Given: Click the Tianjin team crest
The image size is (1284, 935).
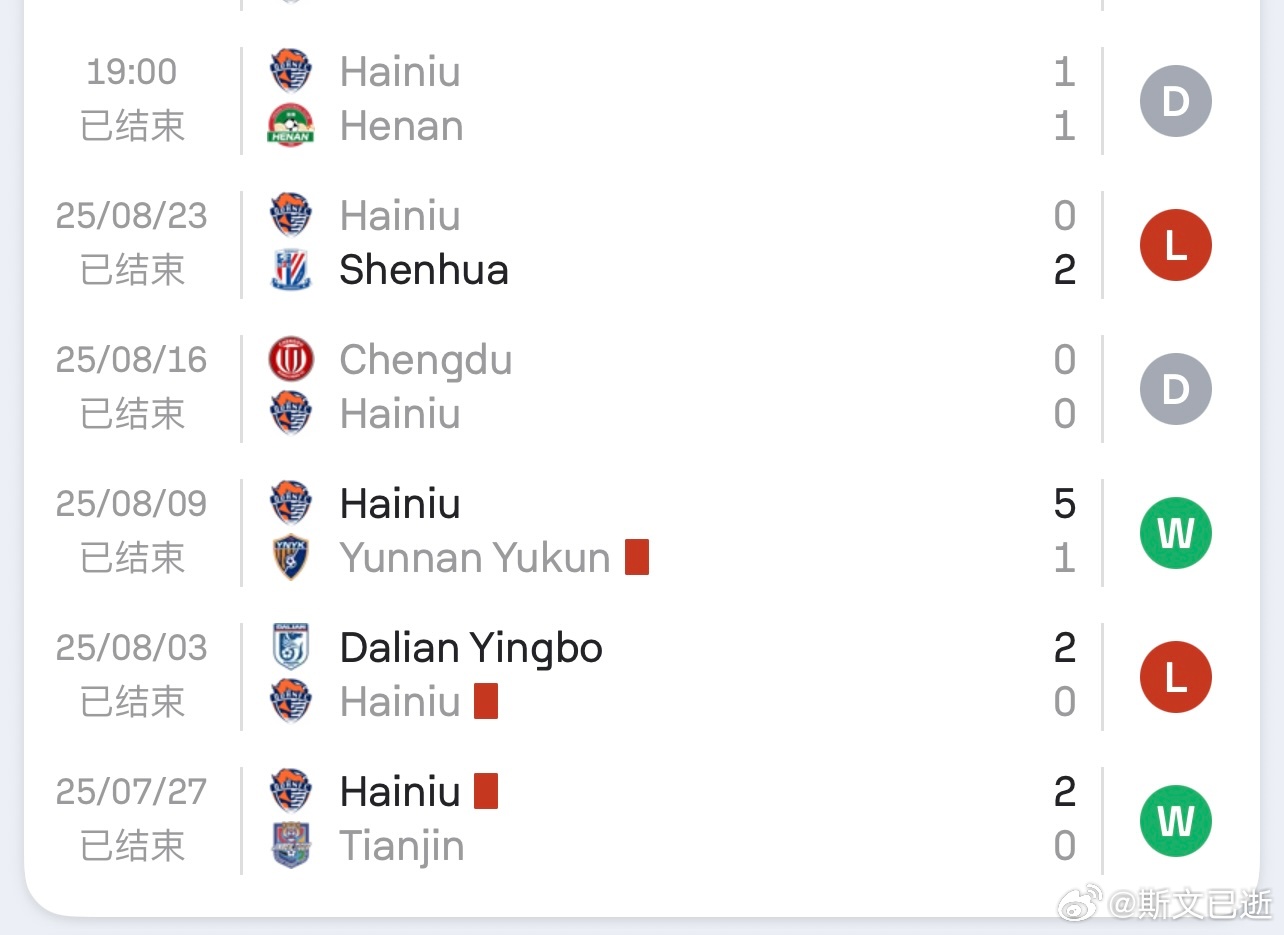Looking at the screenshot, I should coord(291,846).
